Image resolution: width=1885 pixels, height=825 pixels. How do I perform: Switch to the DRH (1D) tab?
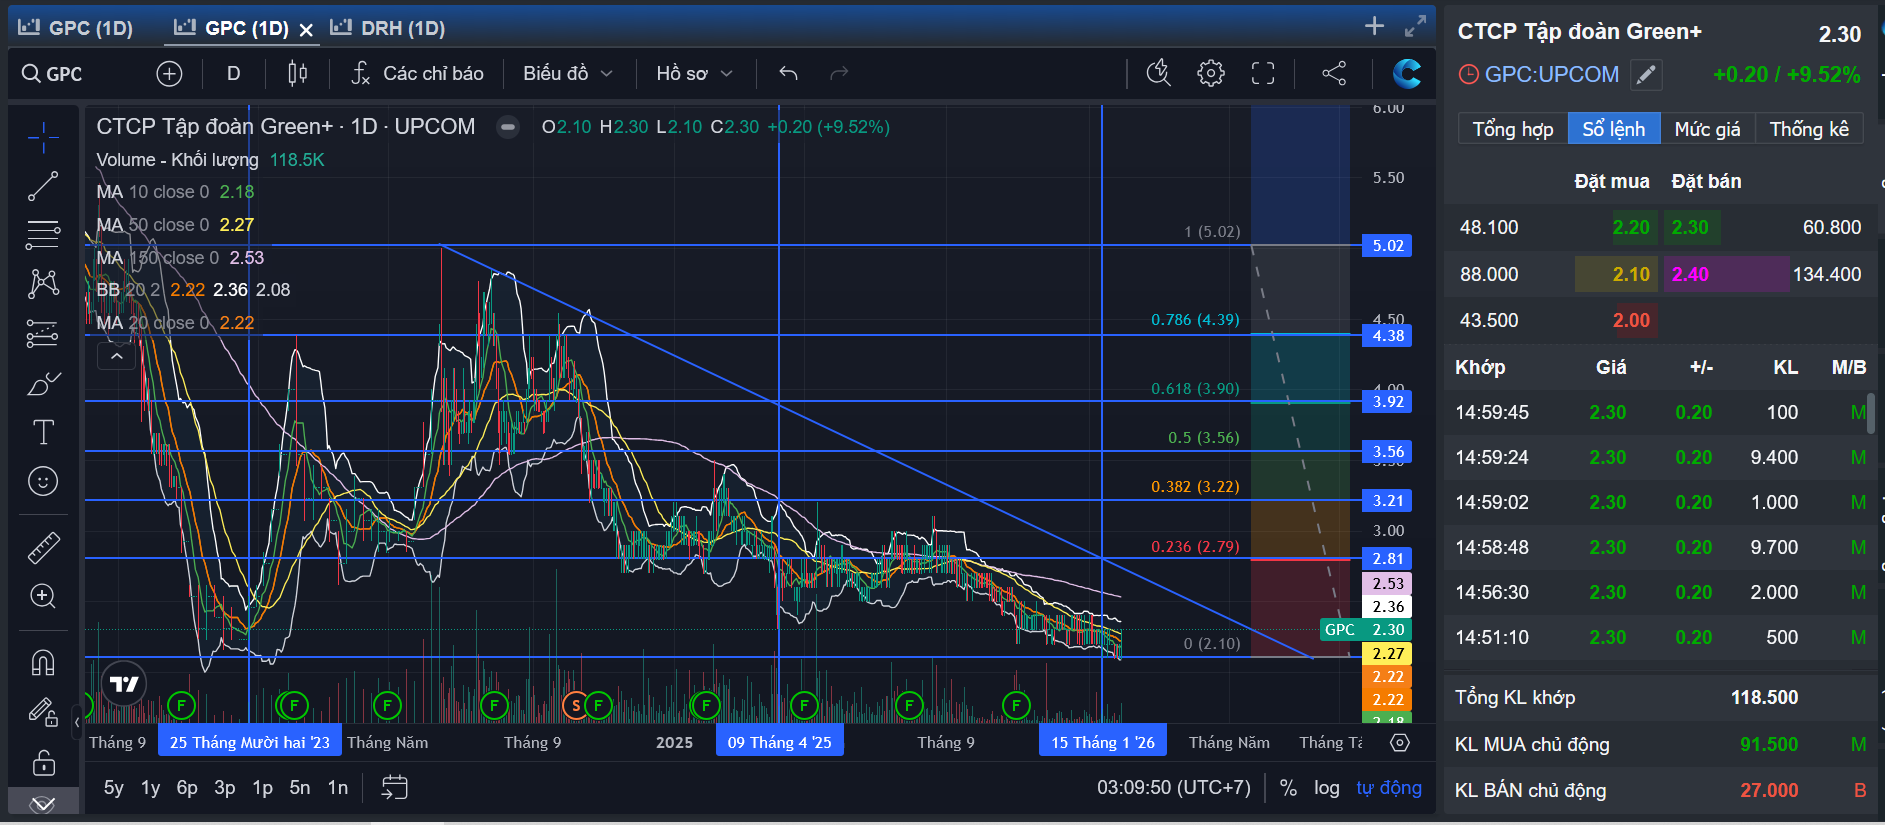388,28
